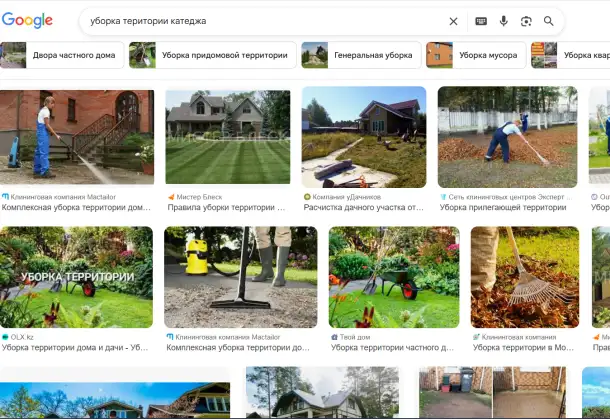Screen dimensions: 610x419
Task: Select the 'Двора частного дома' filter chip
Action: pyautogui.click(x=62, y=55)
